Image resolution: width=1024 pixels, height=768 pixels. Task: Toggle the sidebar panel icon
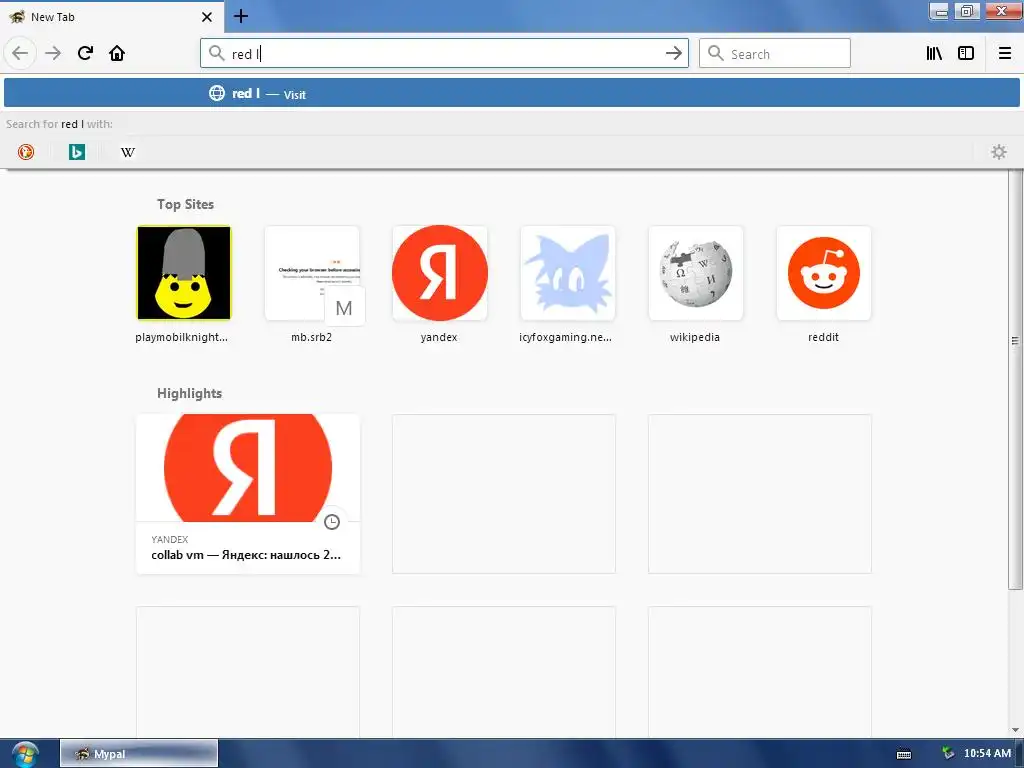[x=966, y=53]
